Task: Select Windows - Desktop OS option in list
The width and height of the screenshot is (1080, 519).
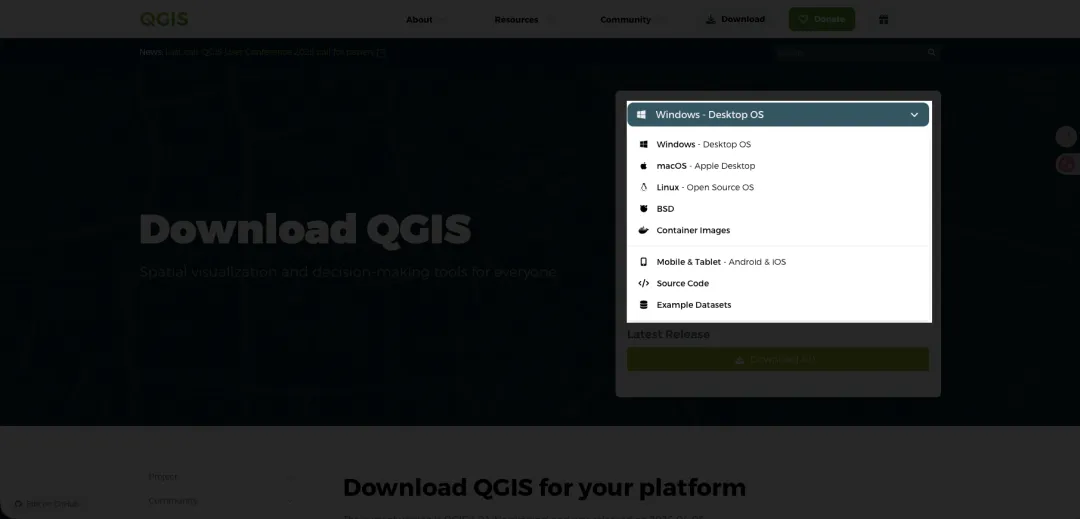Action: 779,145
